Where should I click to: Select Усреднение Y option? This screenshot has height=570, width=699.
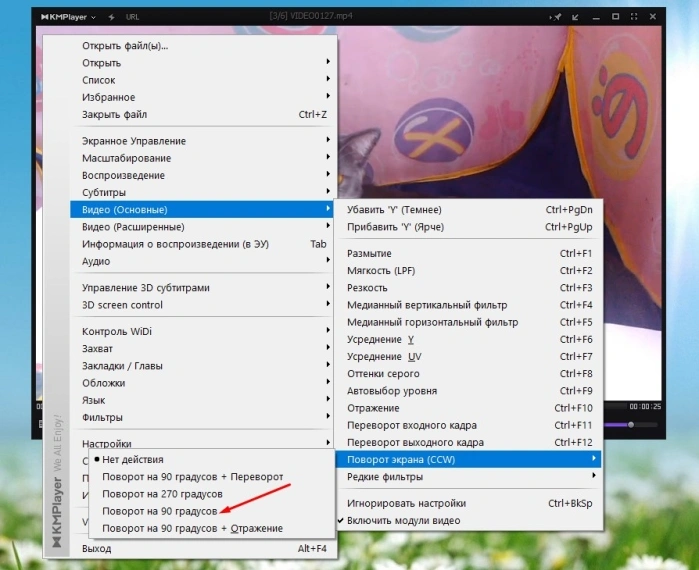469,340
